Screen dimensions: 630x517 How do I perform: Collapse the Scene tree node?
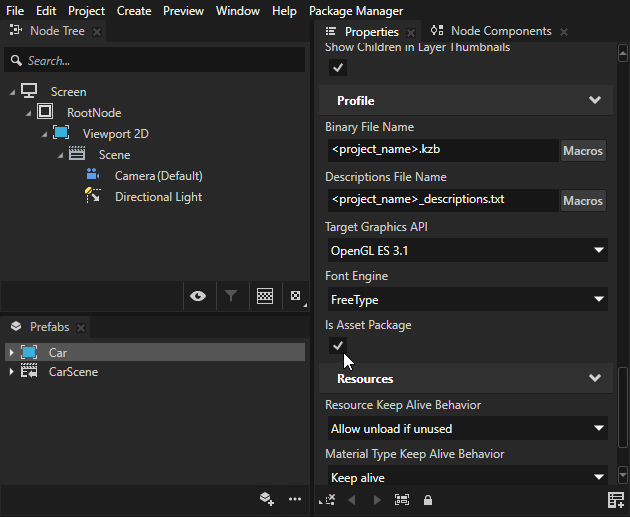click(60, 155)
